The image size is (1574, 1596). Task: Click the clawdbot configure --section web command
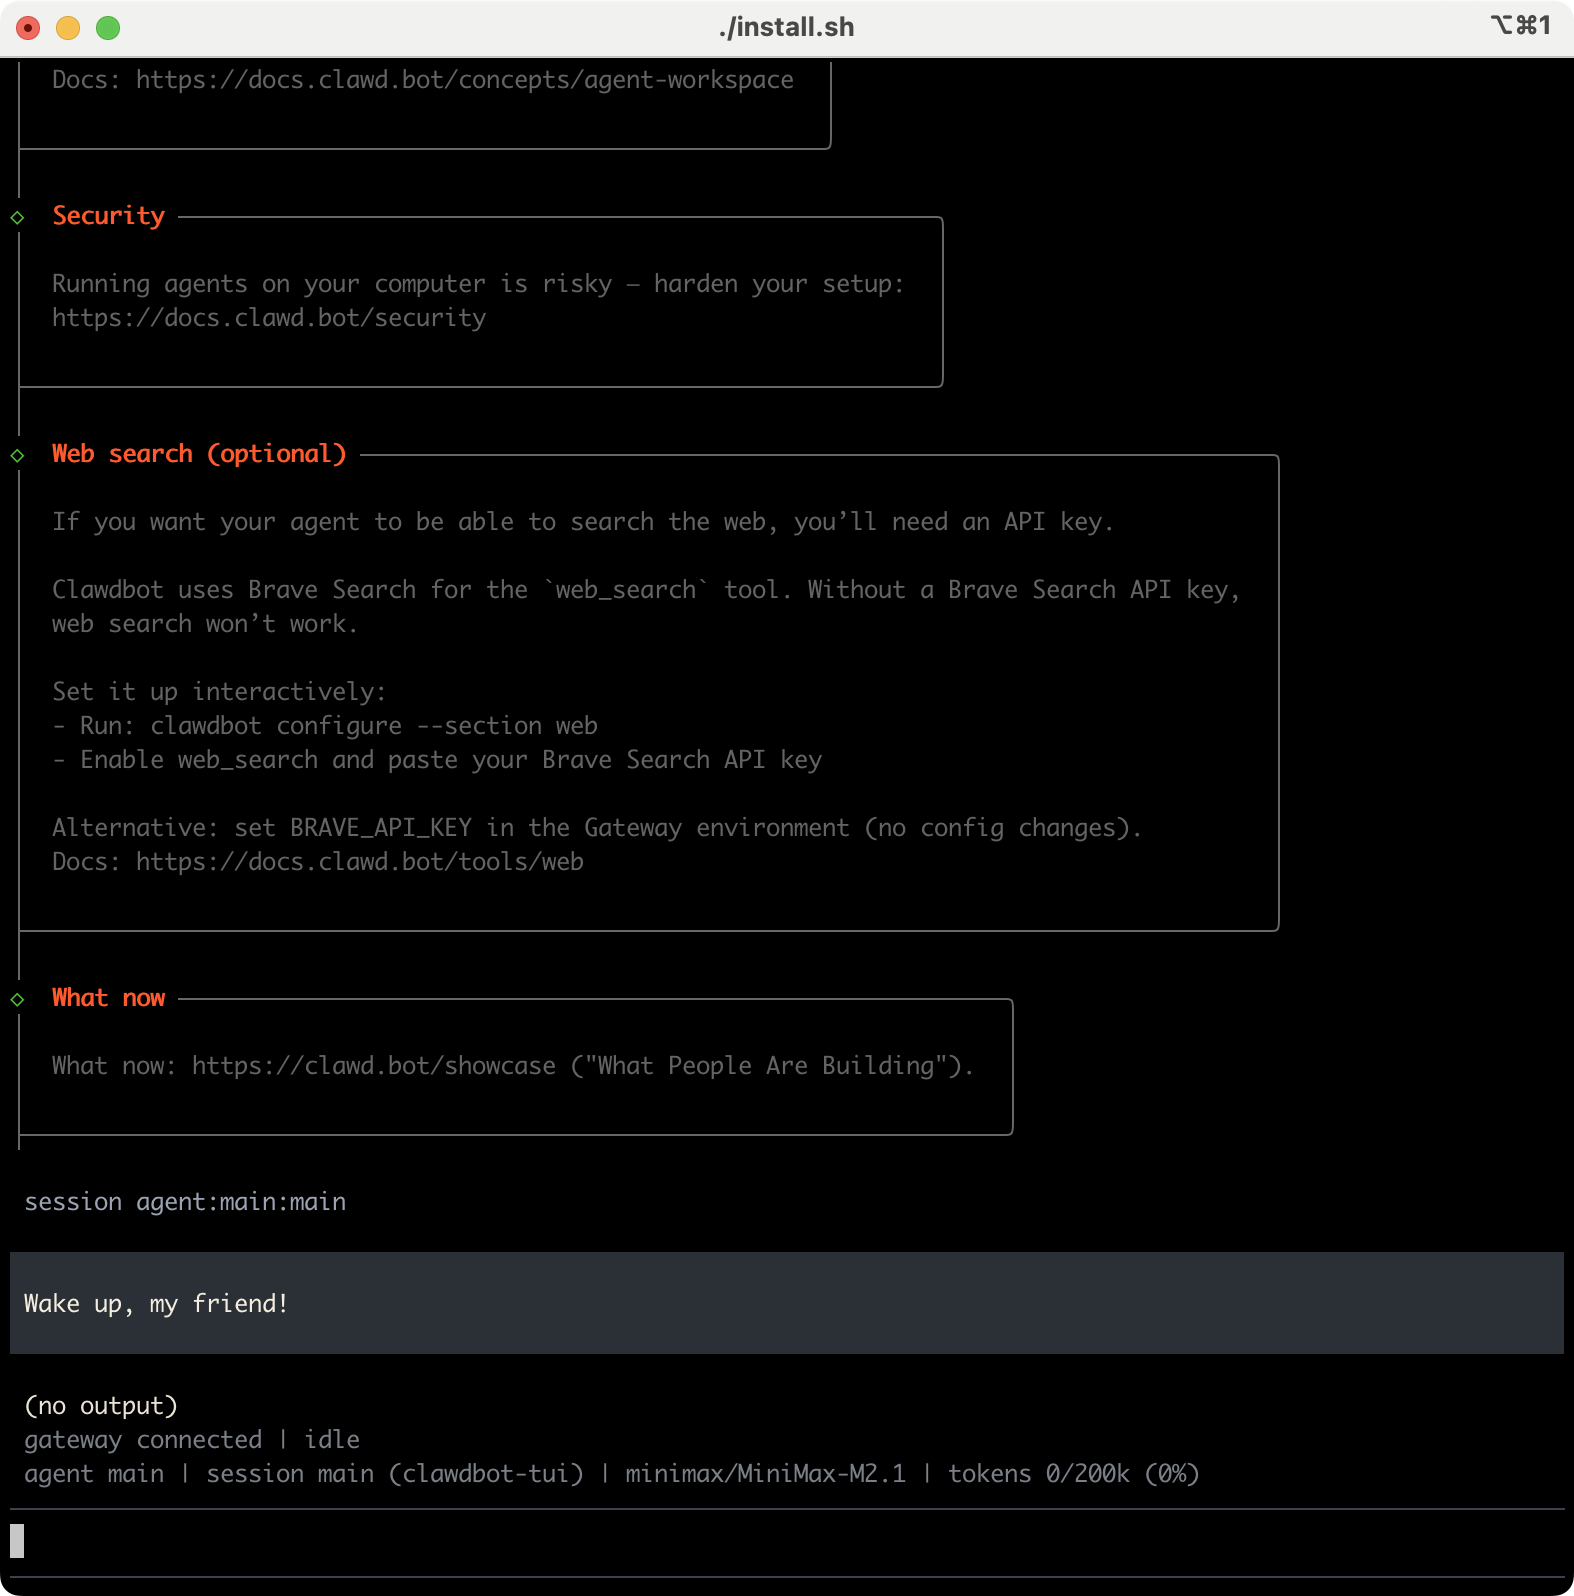click(374, 726)
